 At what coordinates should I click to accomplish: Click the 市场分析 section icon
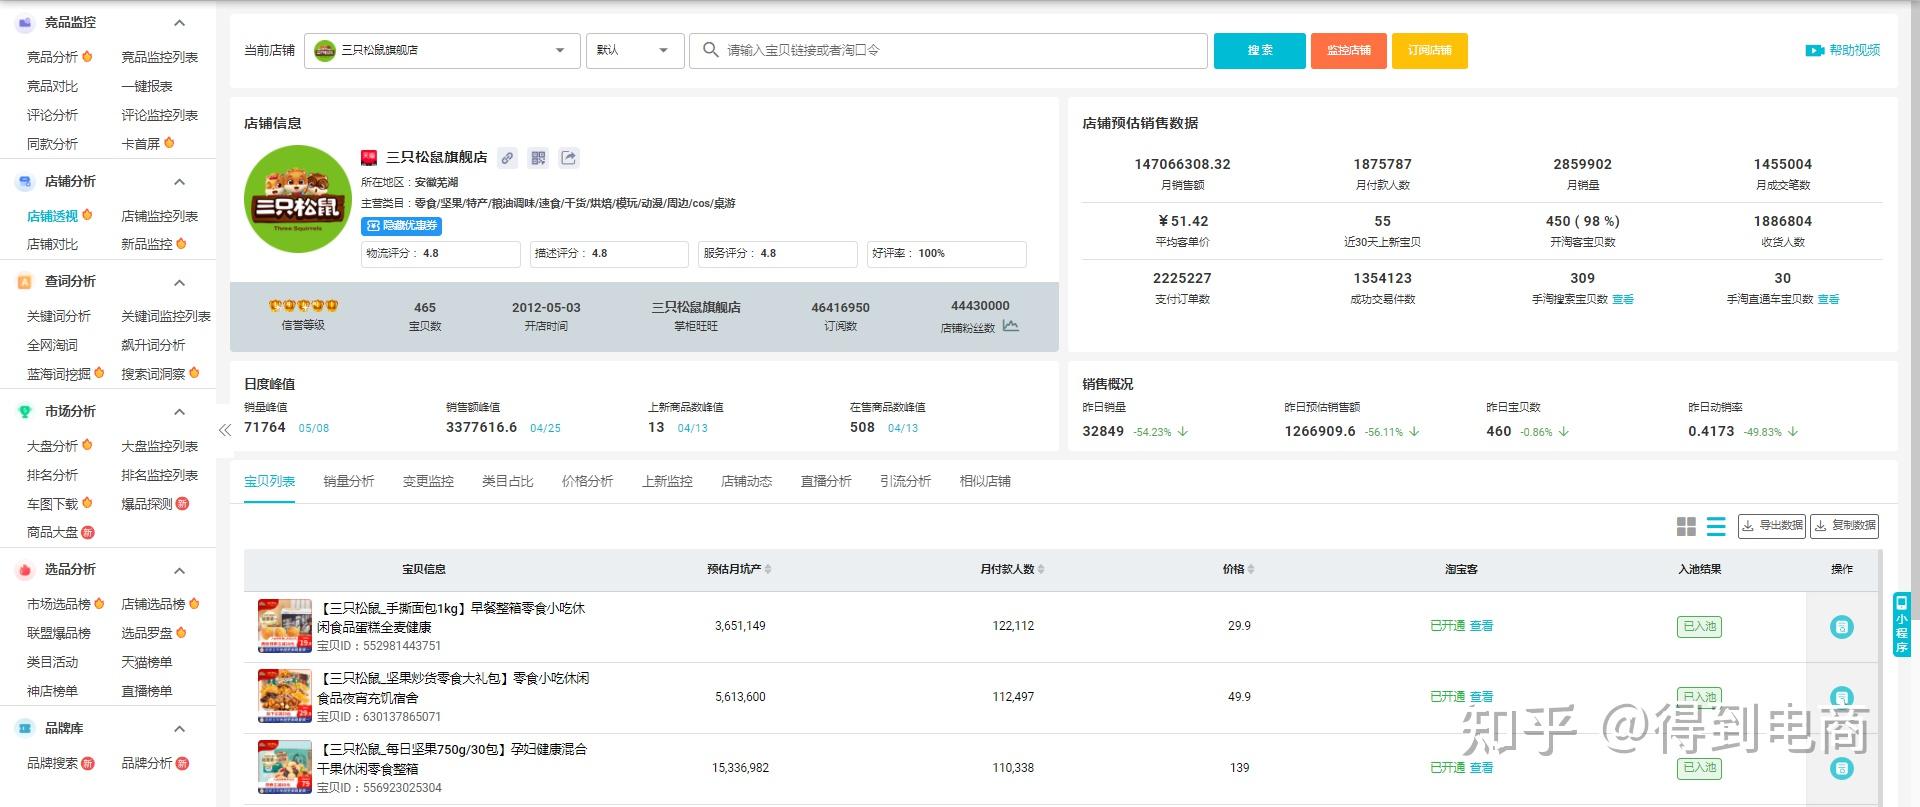point(25,411)
